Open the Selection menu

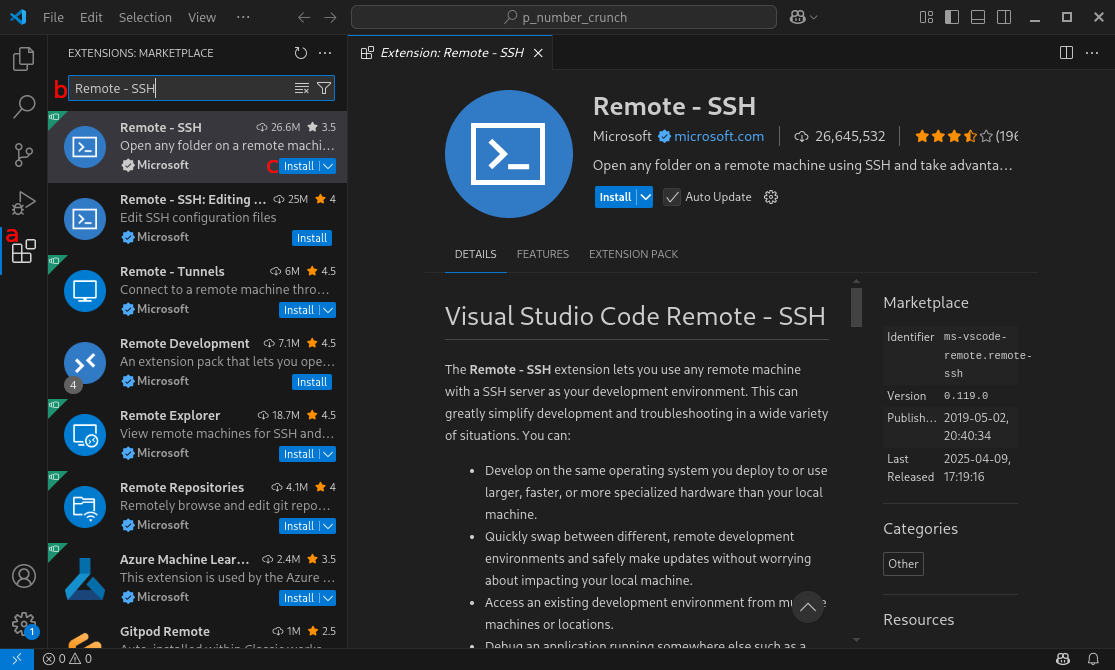pos(145,17)
